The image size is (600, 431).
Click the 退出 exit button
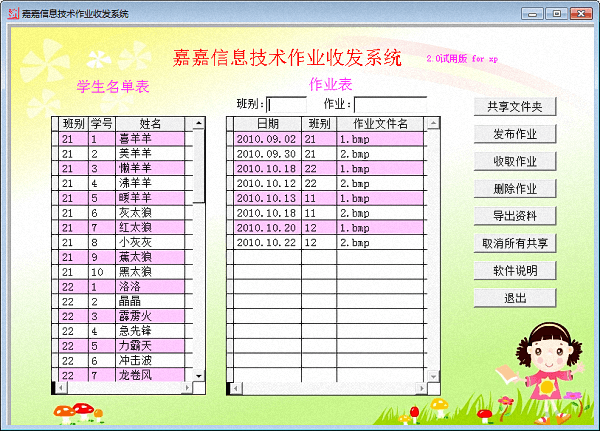point(514,298)
